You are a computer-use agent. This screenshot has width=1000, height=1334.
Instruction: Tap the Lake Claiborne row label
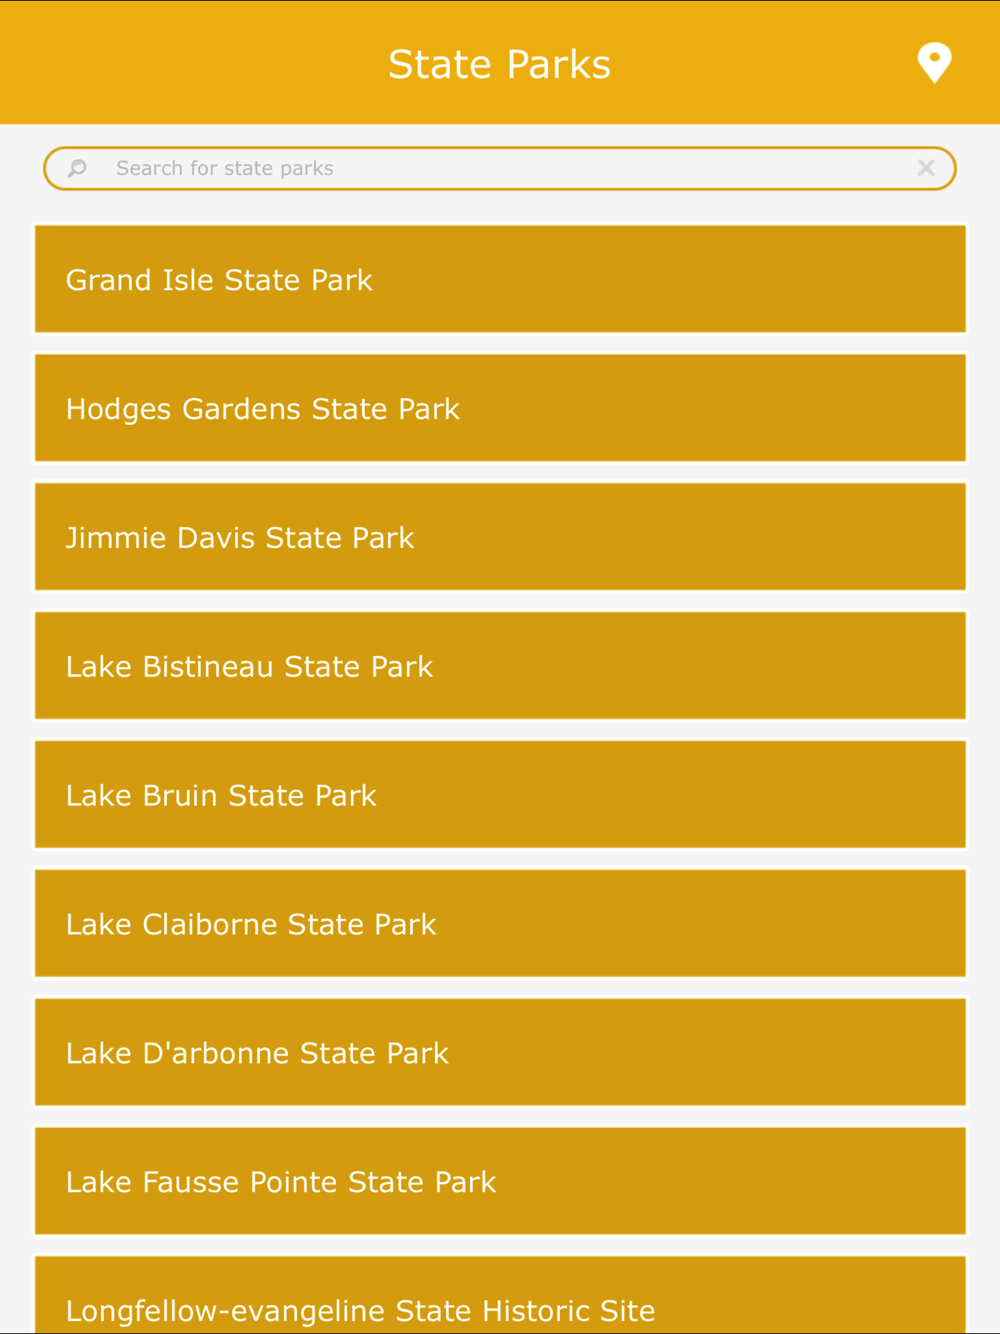251,924
